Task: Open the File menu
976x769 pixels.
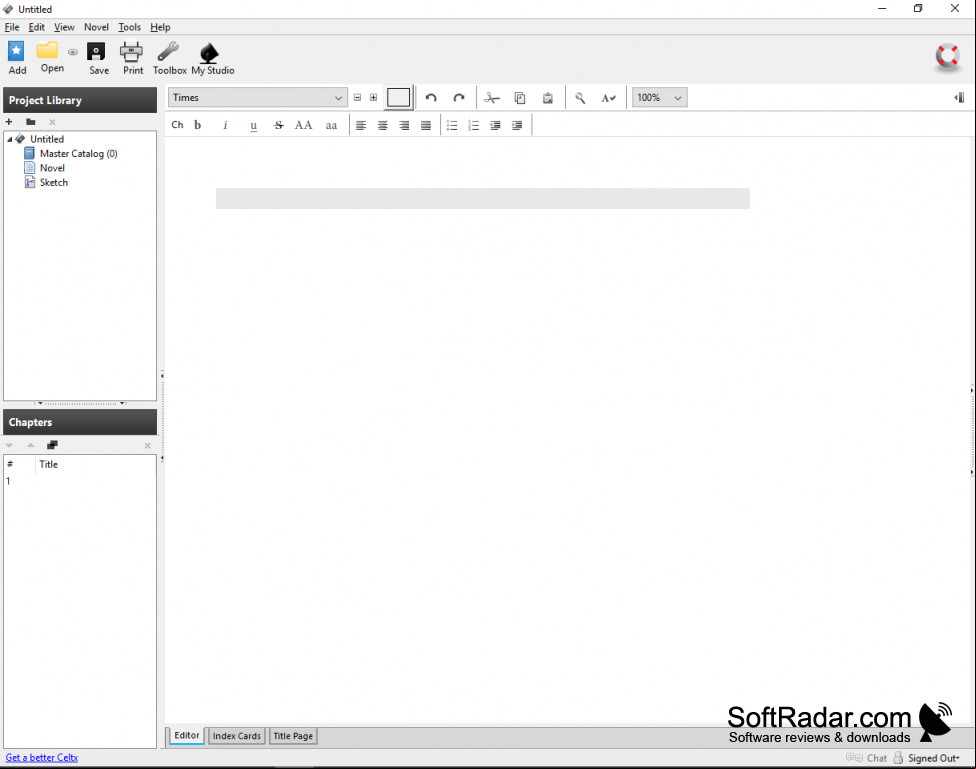Action: coord(12,27)
